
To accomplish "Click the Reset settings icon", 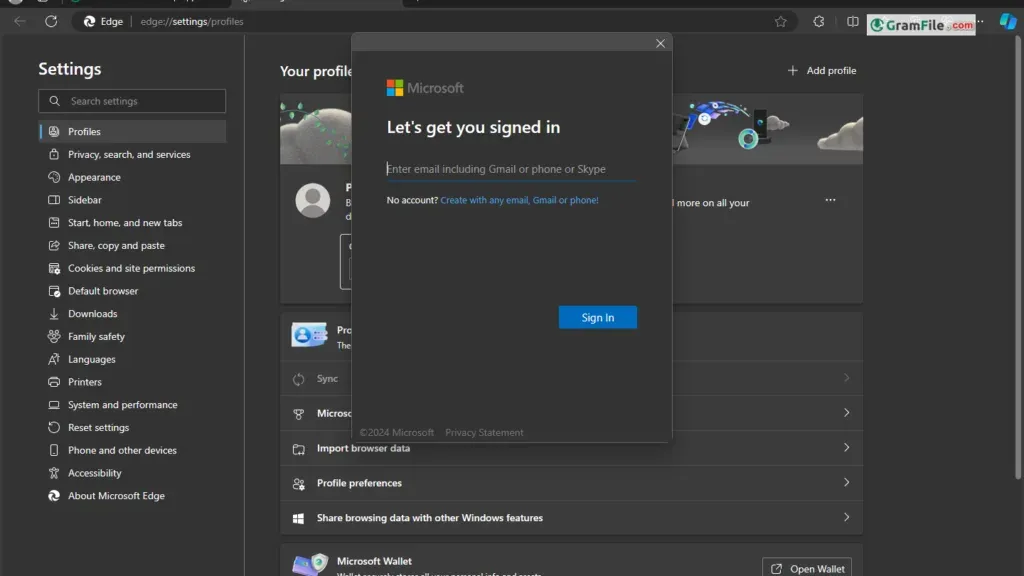I will pos(54,428).
